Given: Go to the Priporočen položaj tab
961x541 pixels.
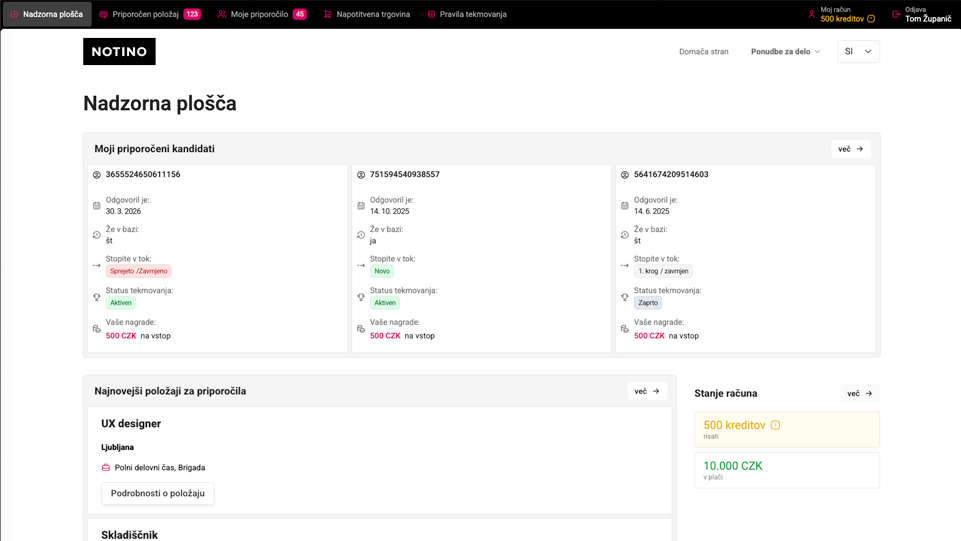Looking at the screenshot, I should pyautogui.click(x=150, y=14).
